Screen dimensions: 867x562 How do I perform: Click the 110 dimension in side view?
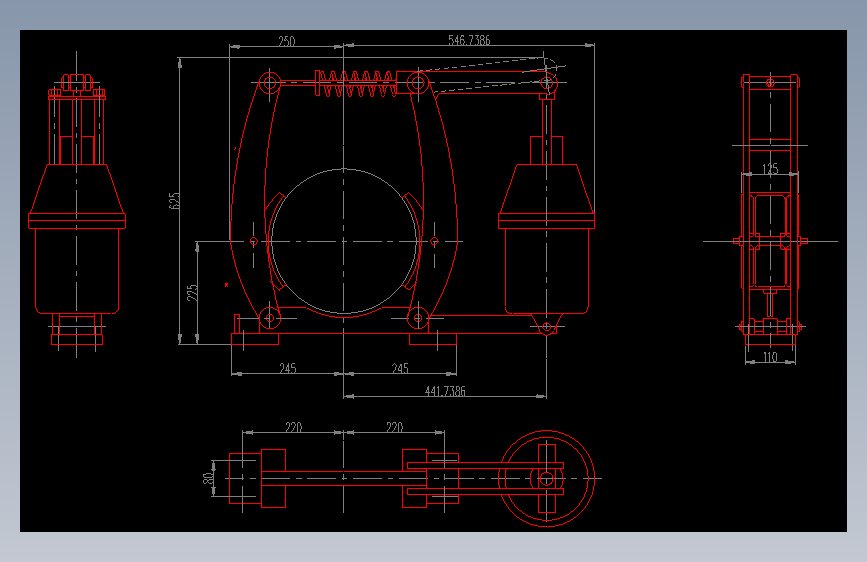[770, 357]
